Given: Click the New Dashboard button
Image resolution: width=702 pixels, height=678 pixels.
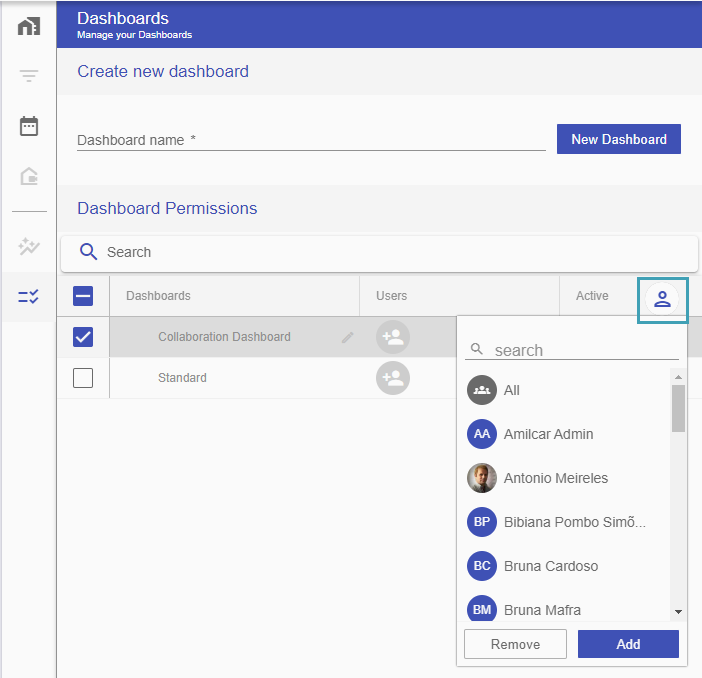Looking at the screenshot, I should point(619,139).
